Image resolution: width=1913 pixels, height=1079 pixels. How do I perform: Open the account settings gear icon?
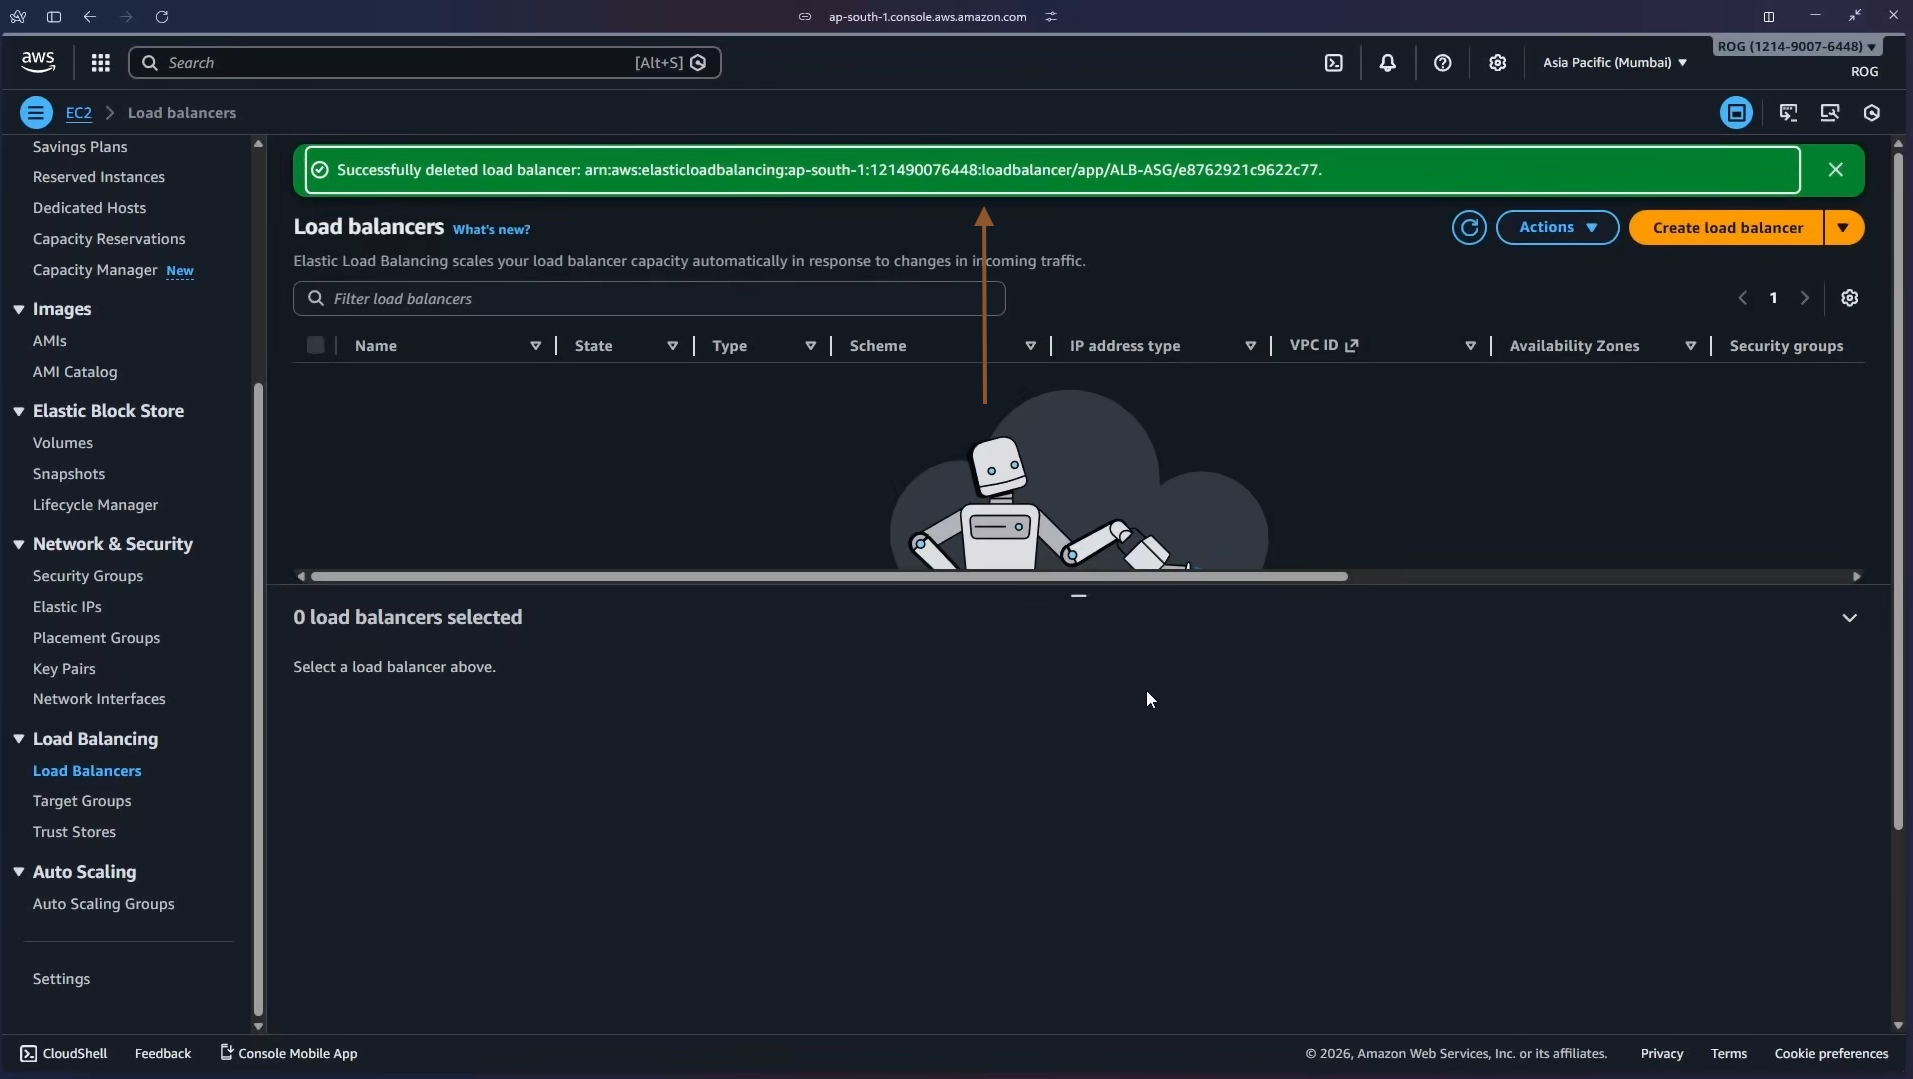[1496, 62]
